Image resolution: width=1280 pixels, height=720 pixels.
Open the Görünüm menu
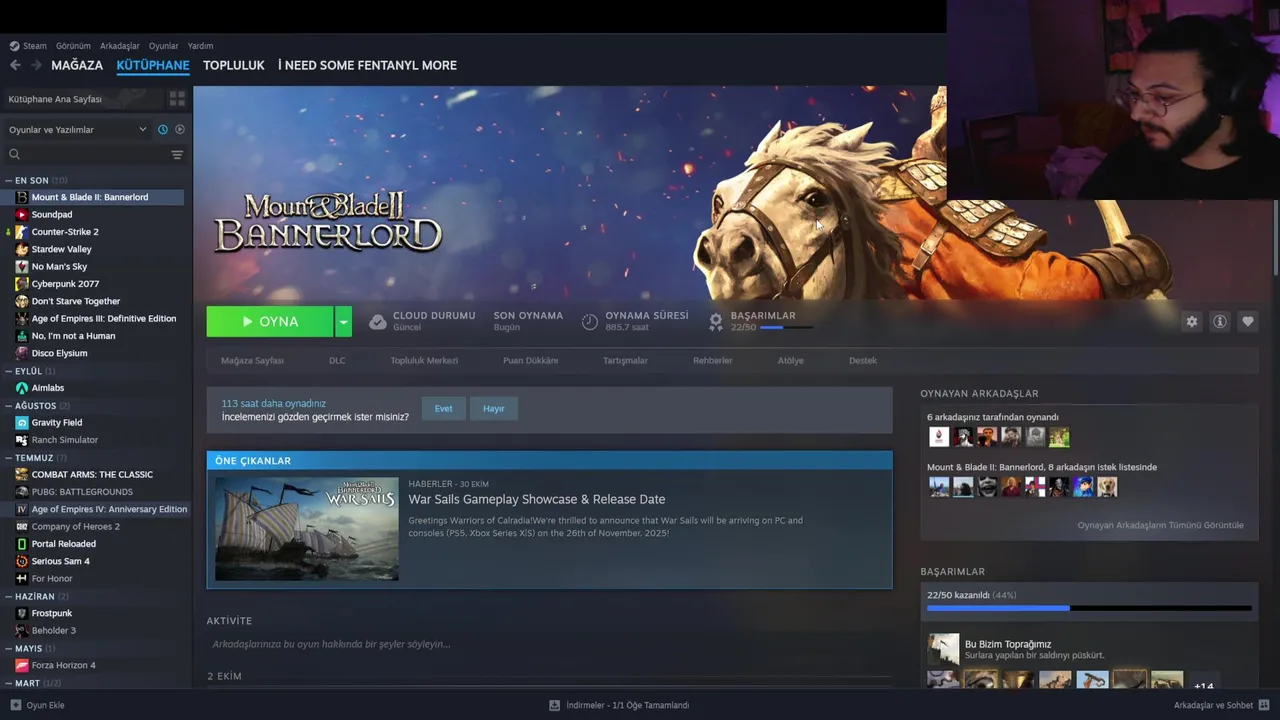point(73,46)
